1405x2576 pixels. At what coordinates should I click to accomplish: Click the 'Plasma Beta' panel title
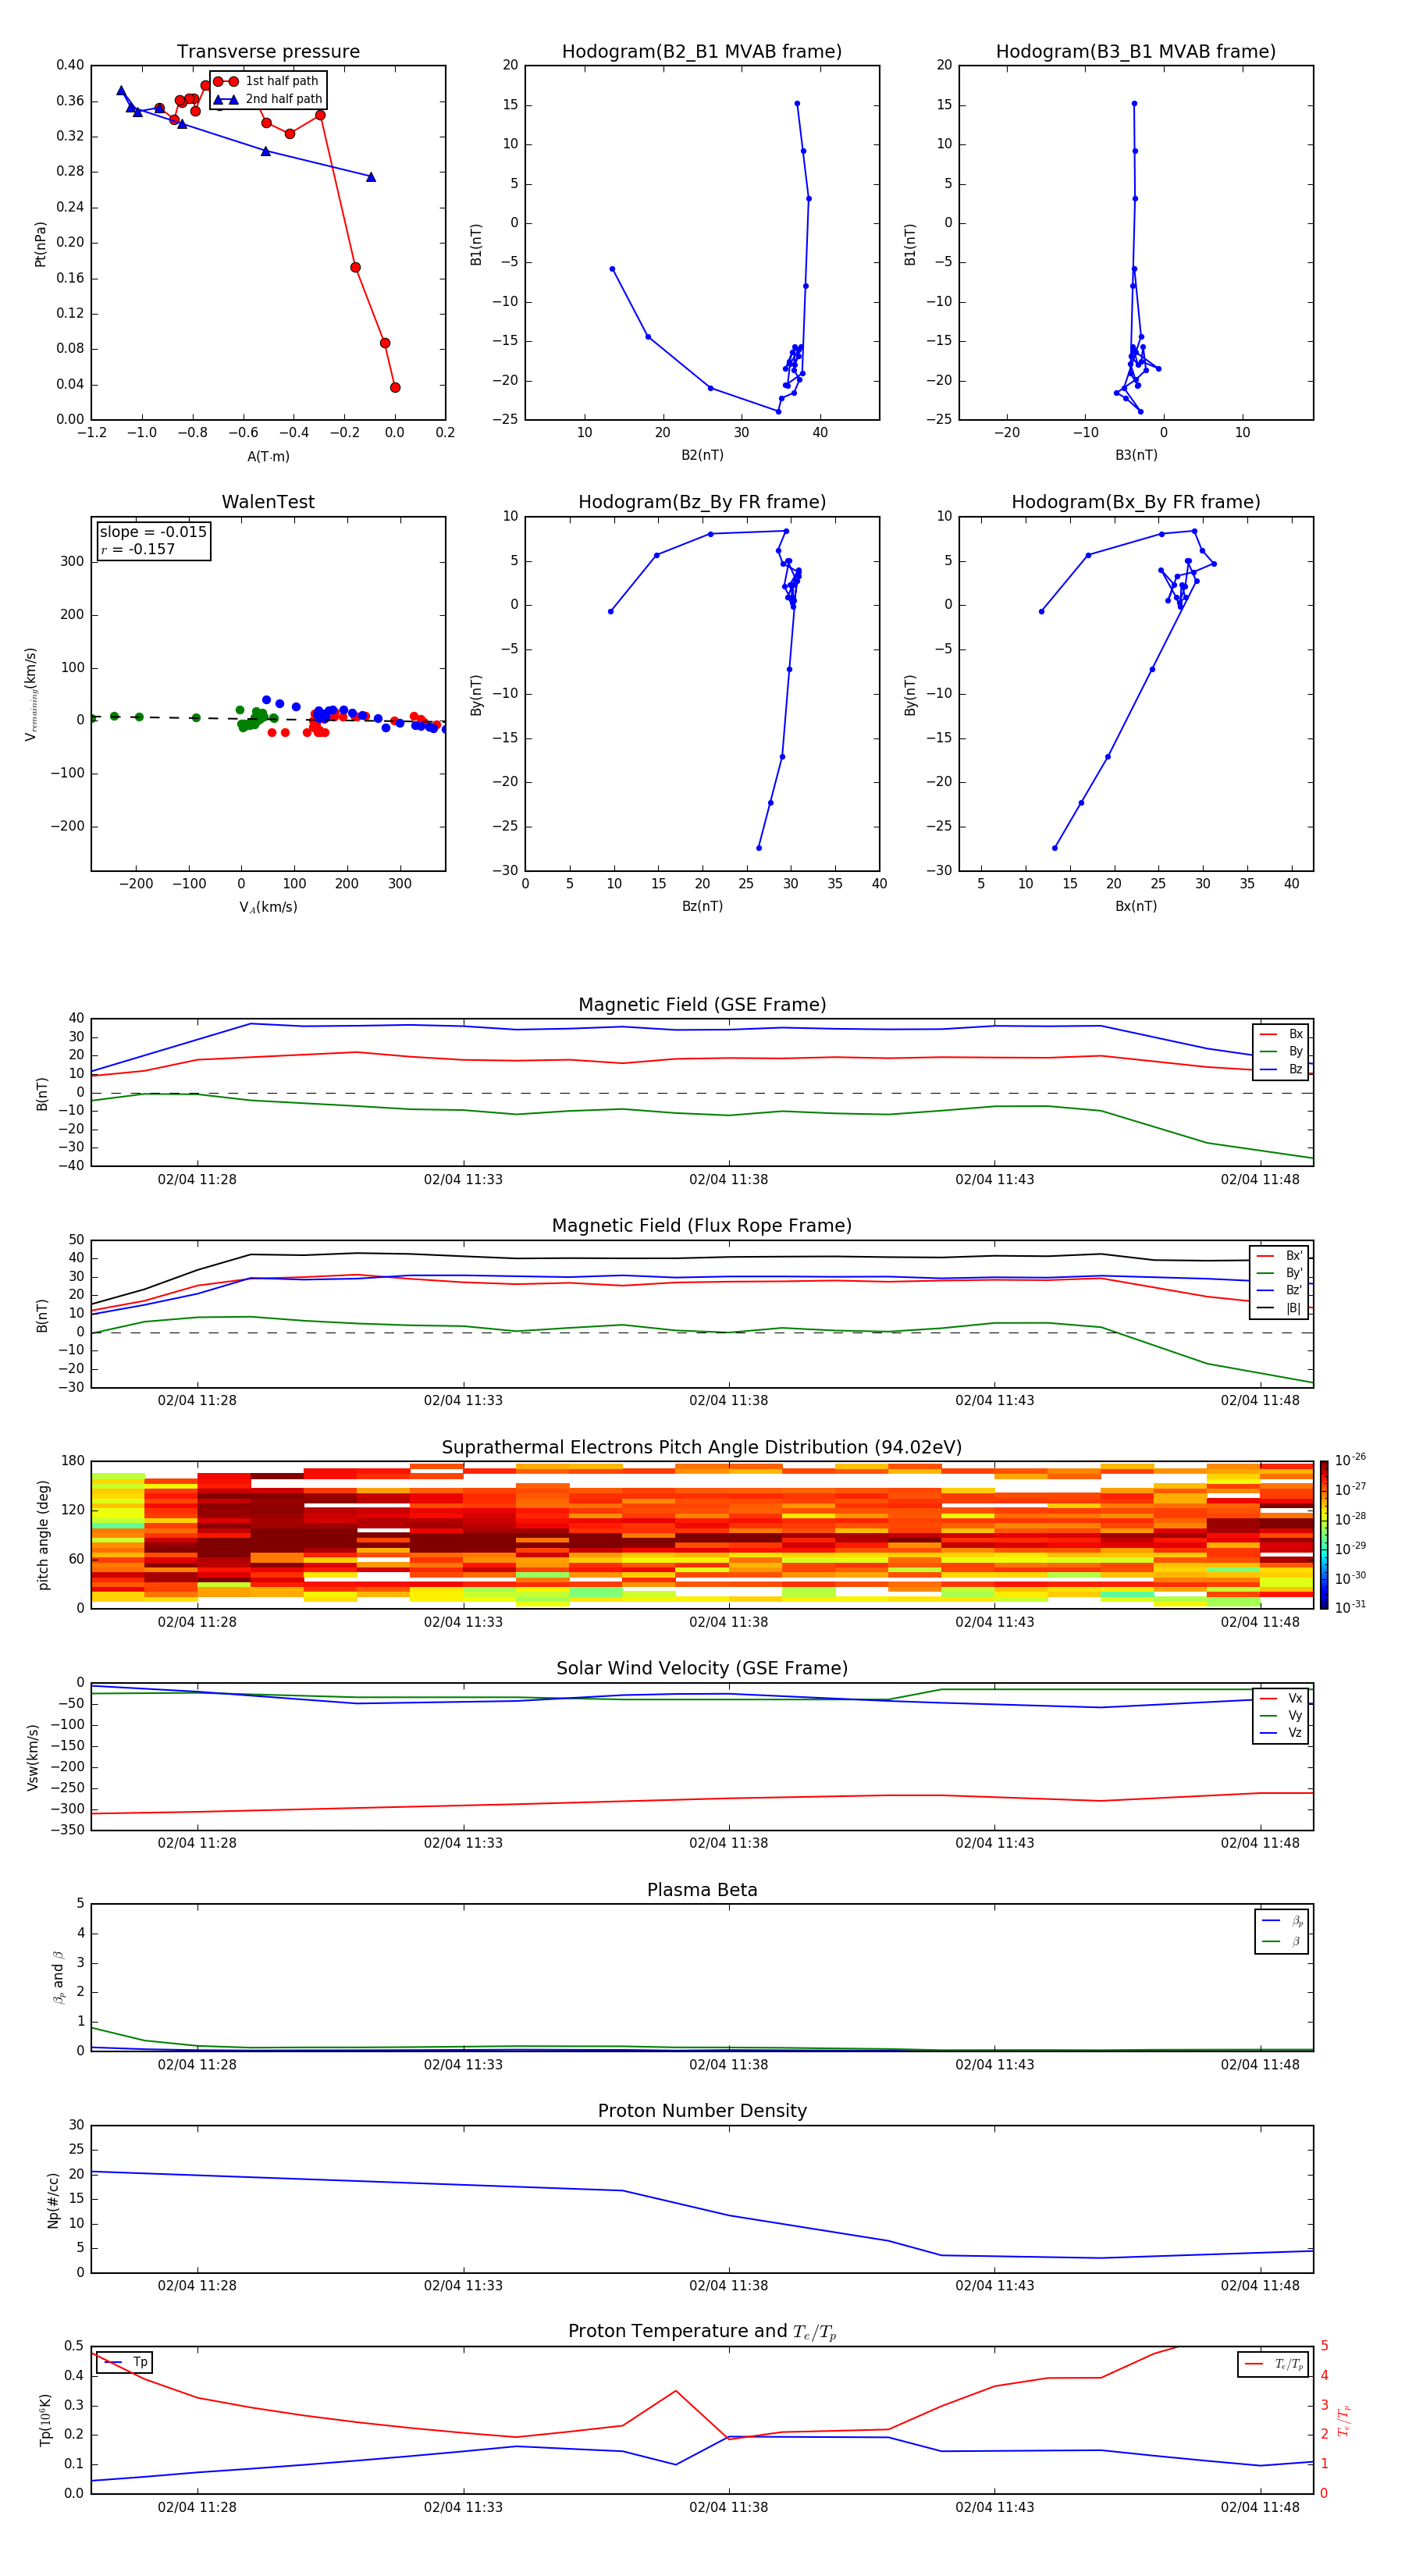pyautogui.click(x=702, y=1891)
